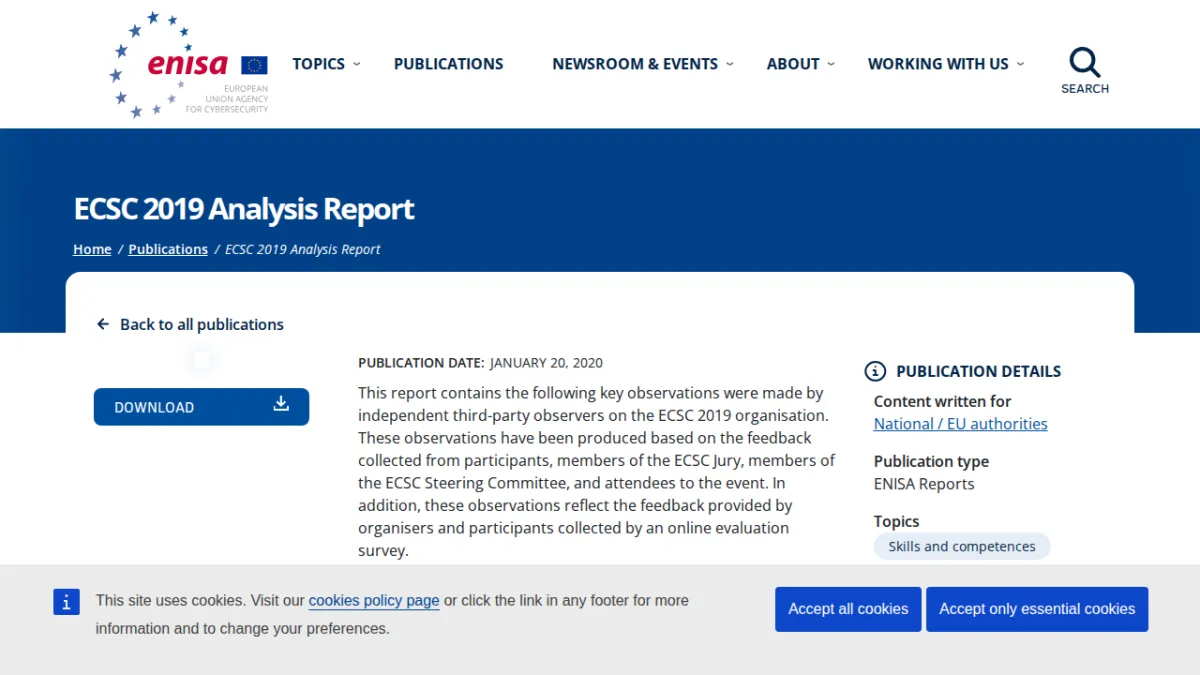Click the Content written for label
1200x675 pixels.
coord(942,401)
